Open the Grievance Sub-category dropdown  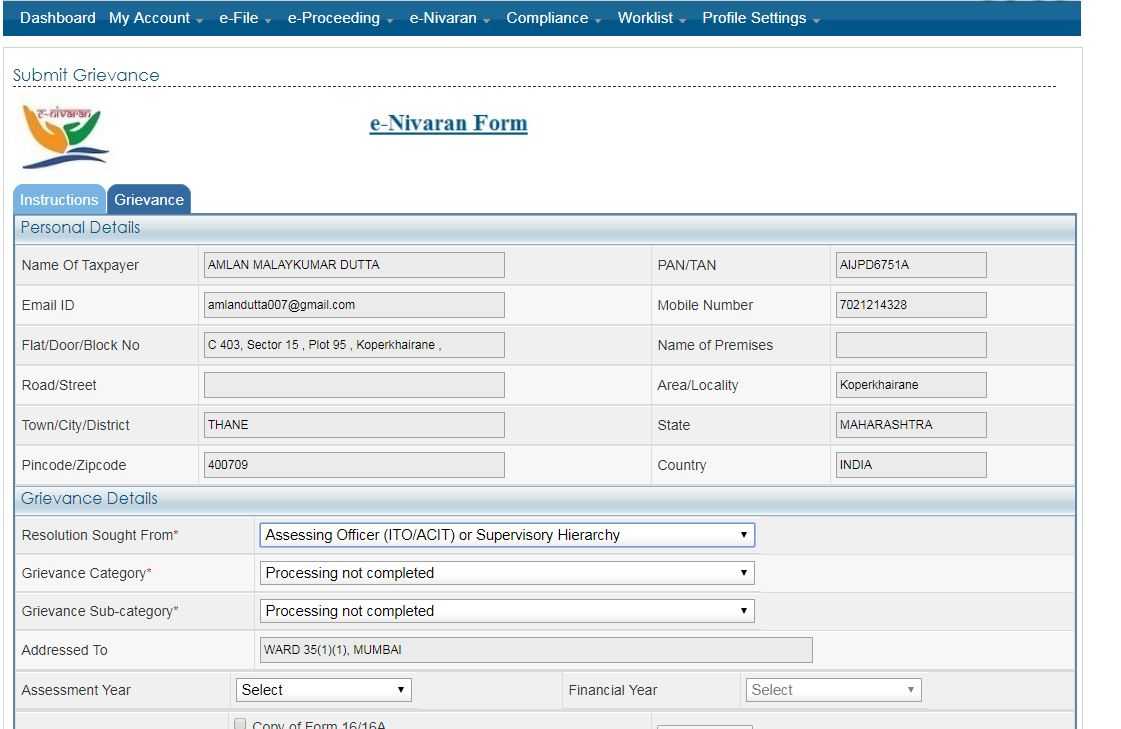507,610
